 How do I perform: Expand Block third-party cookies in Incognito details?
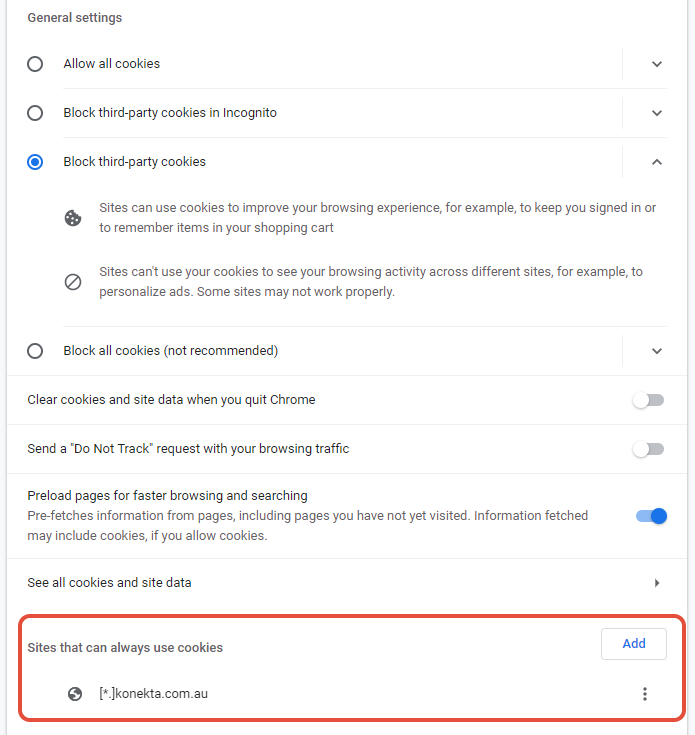click(x=657, y=113)
